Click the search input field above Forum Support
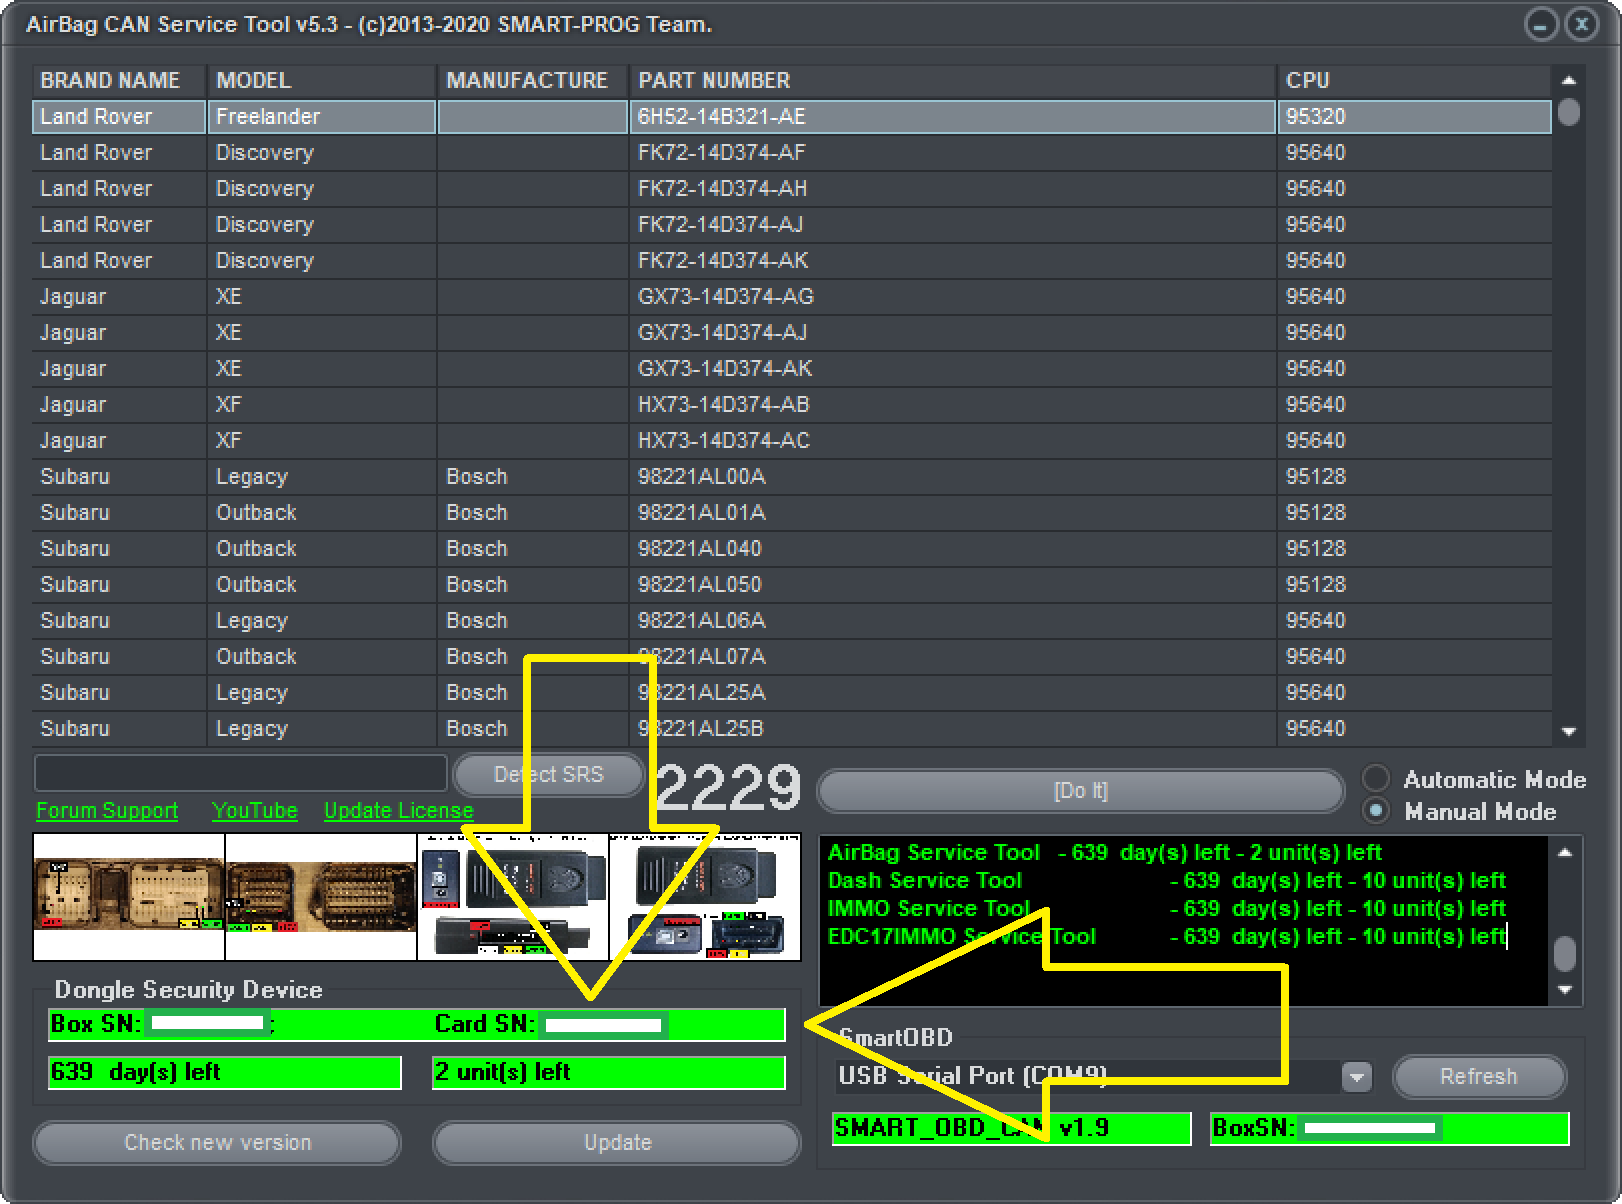This screenshot has height=1204, width=1622. pyautogui.click(x=240, y=773)
